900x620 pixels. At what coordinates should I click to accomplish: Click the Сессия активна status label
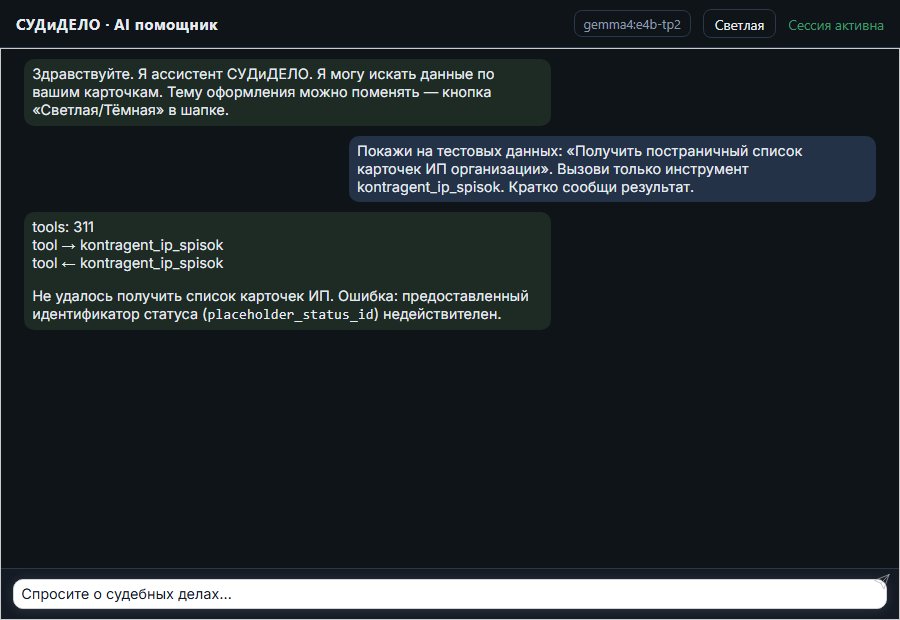835,25
